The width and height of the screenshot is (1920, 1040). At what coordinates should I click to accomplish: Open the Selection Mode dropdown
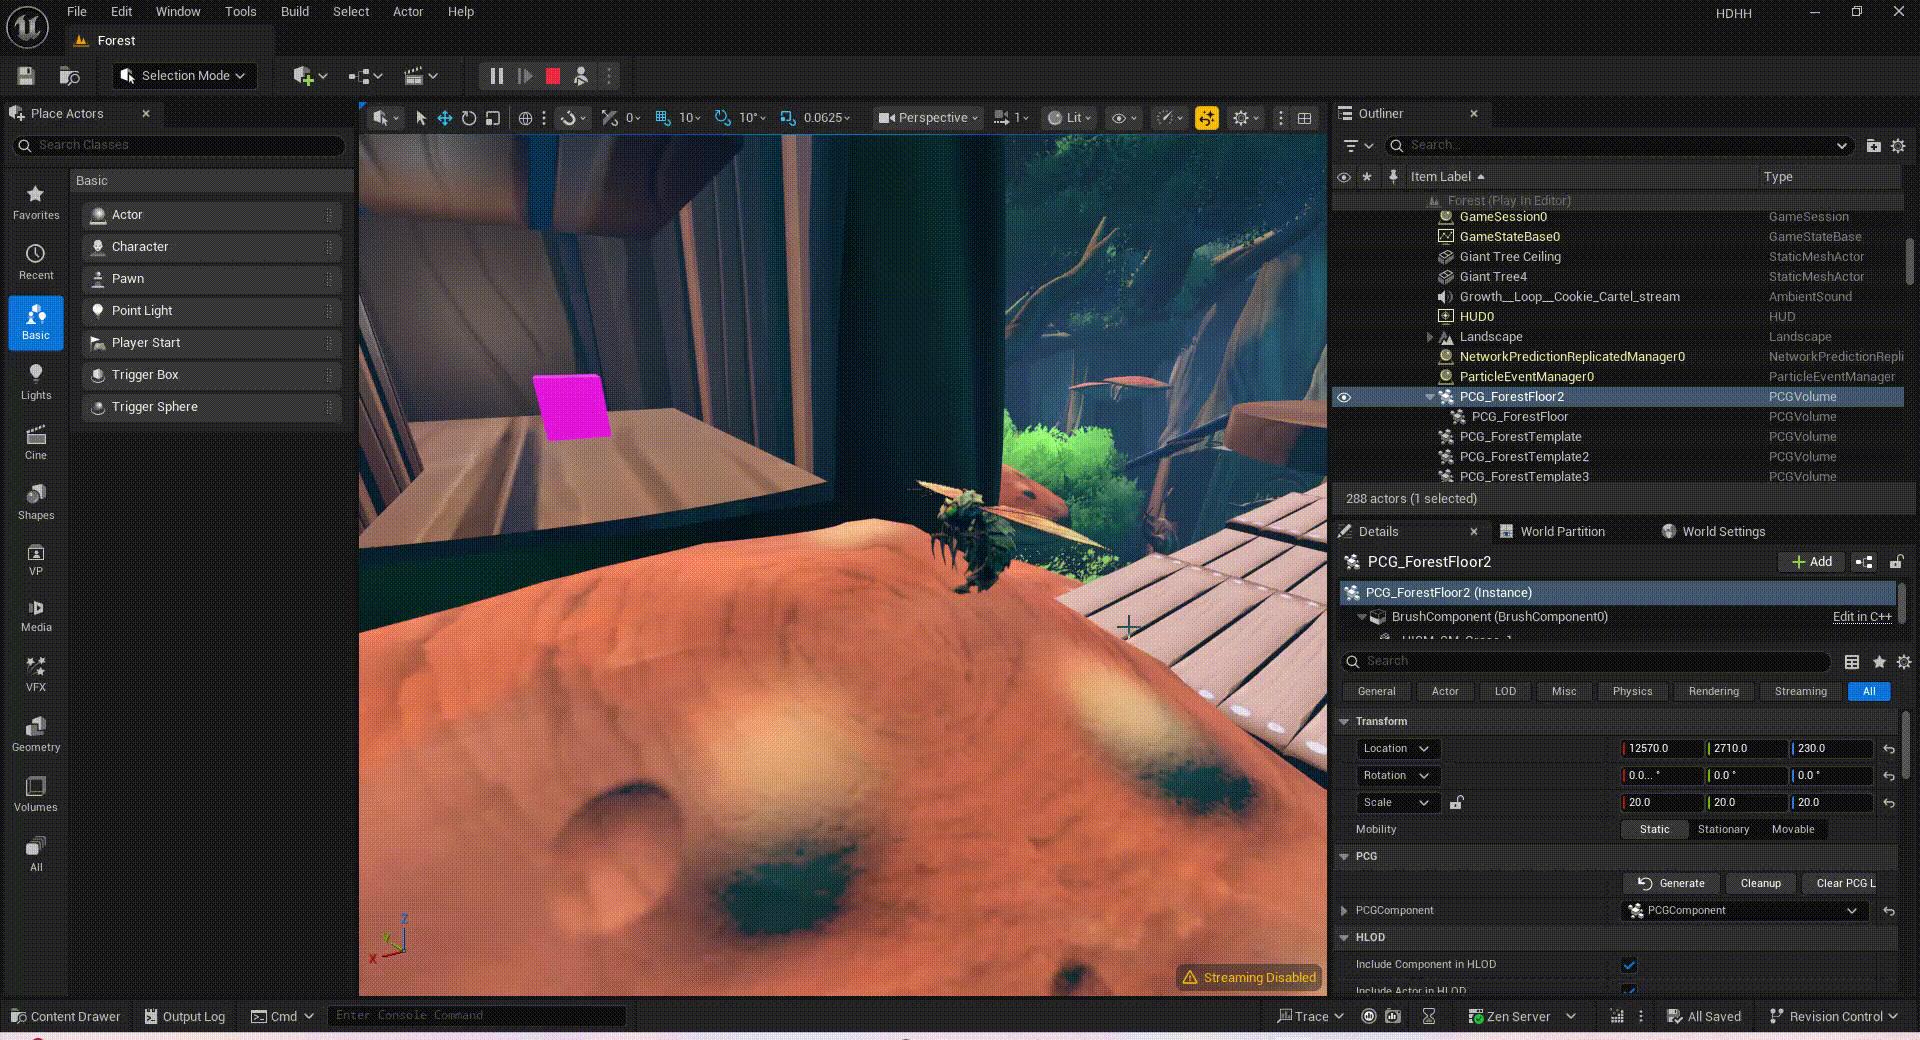tap(184, 76)
